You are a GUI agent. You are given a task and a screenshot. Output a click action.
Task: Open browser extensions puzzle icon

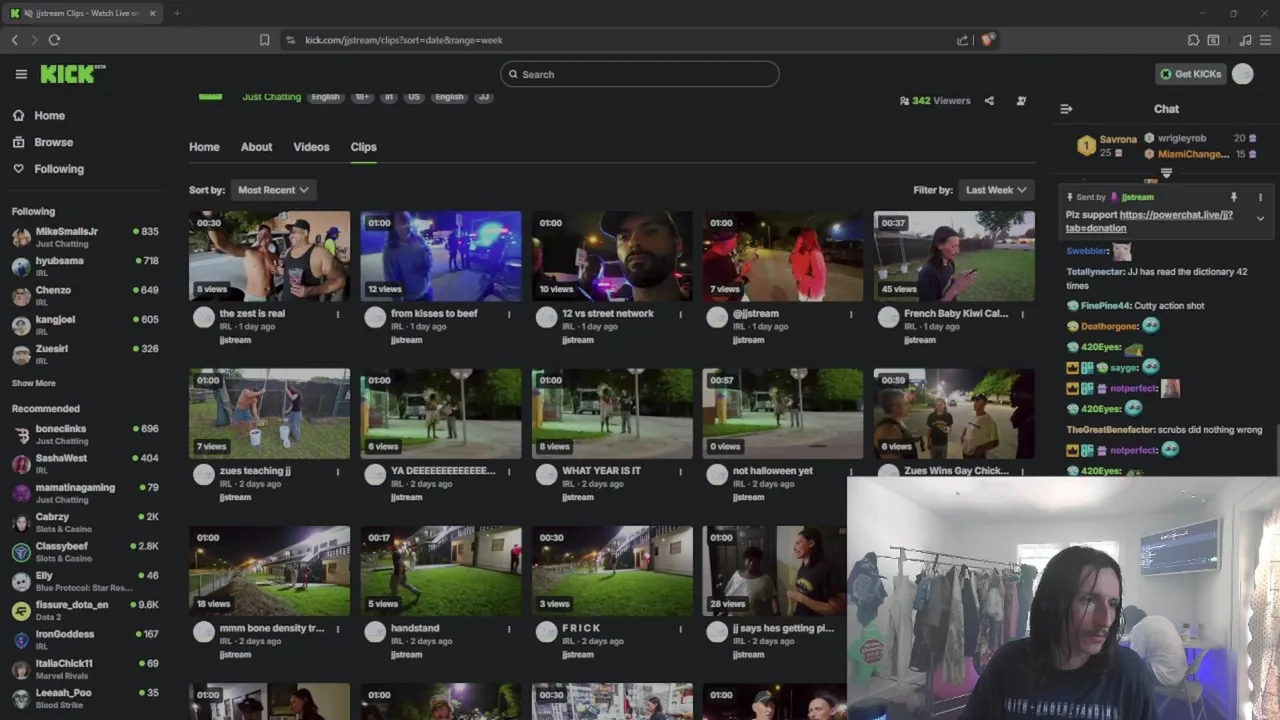tap(1193, 40)
